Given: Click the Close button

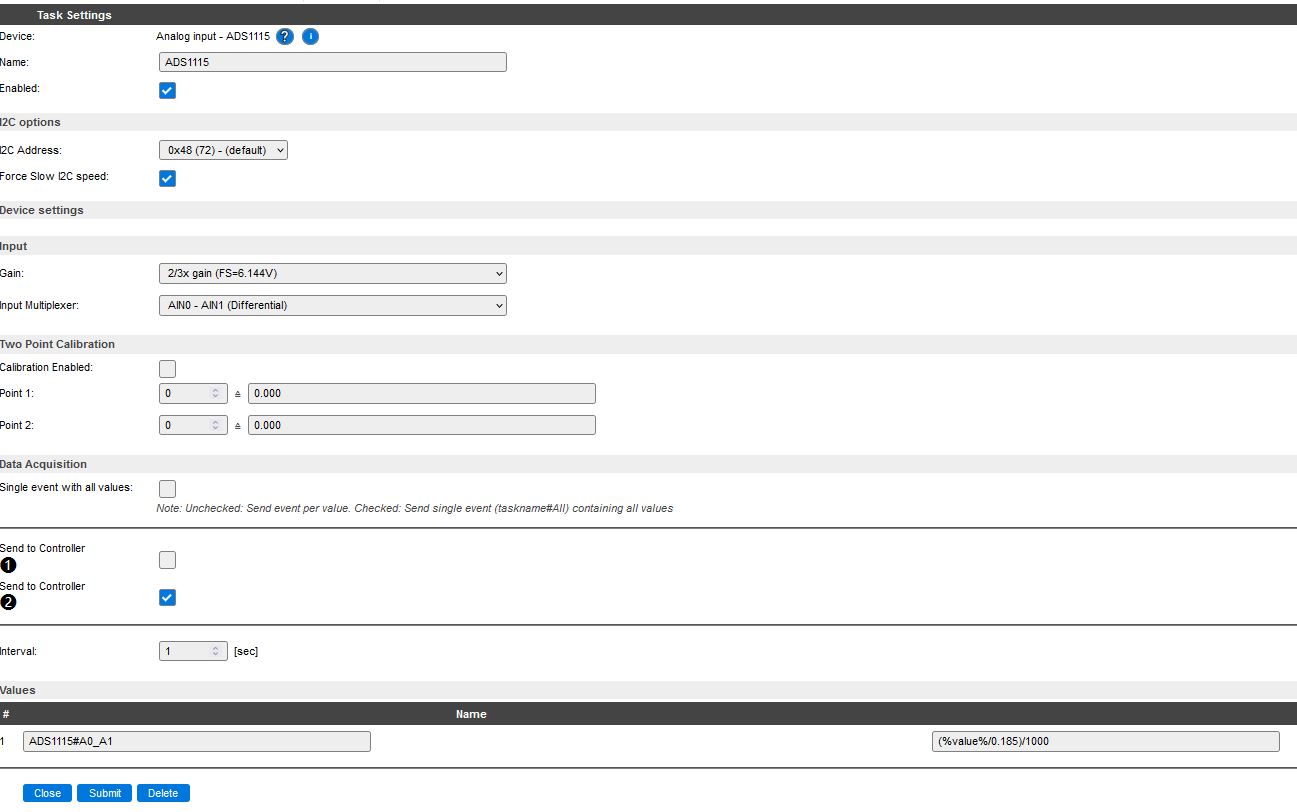Looking at the screenshot, I should tap(47, 793).
